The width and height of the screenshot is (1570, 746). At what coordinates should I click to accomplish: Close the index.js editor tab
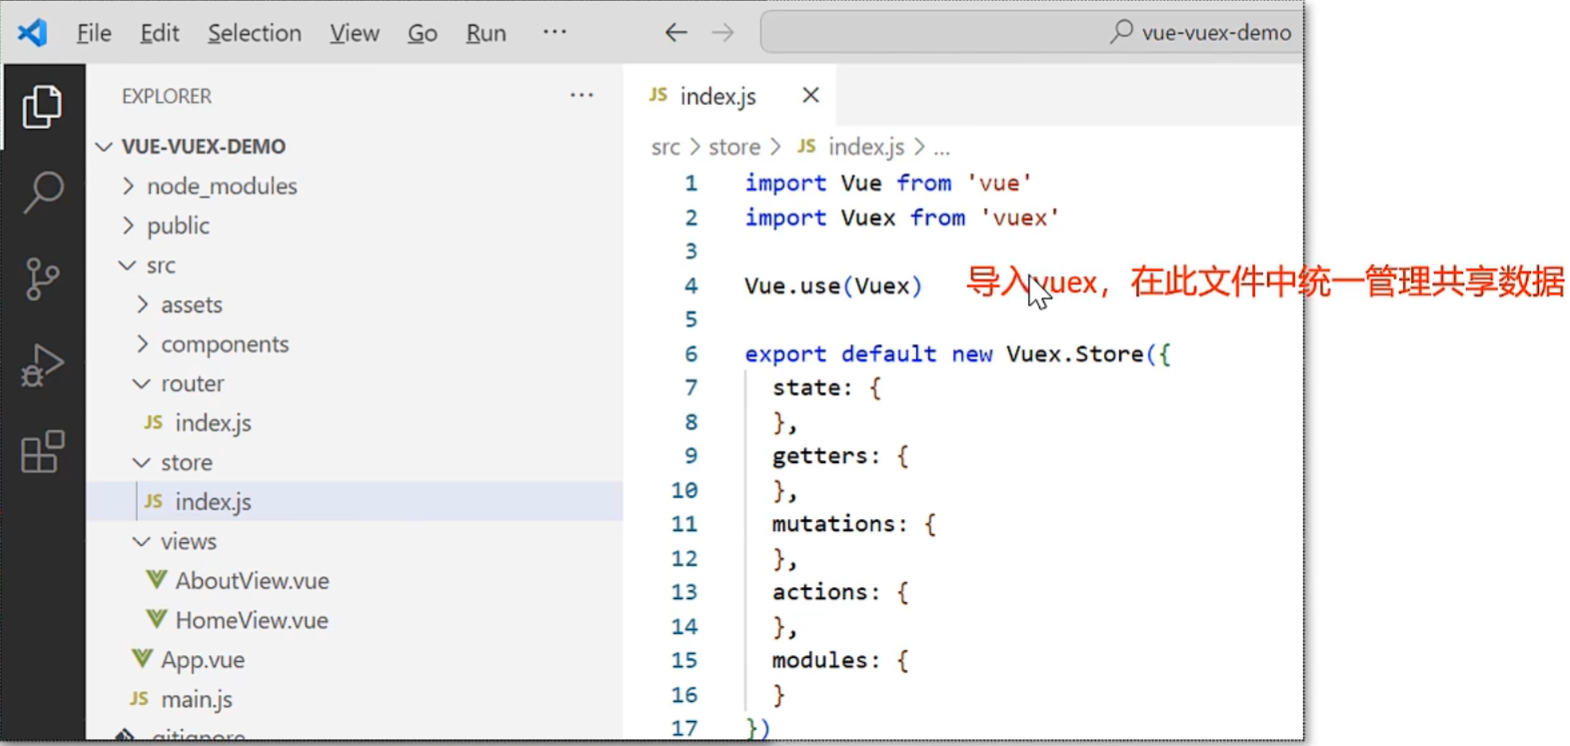811,95
